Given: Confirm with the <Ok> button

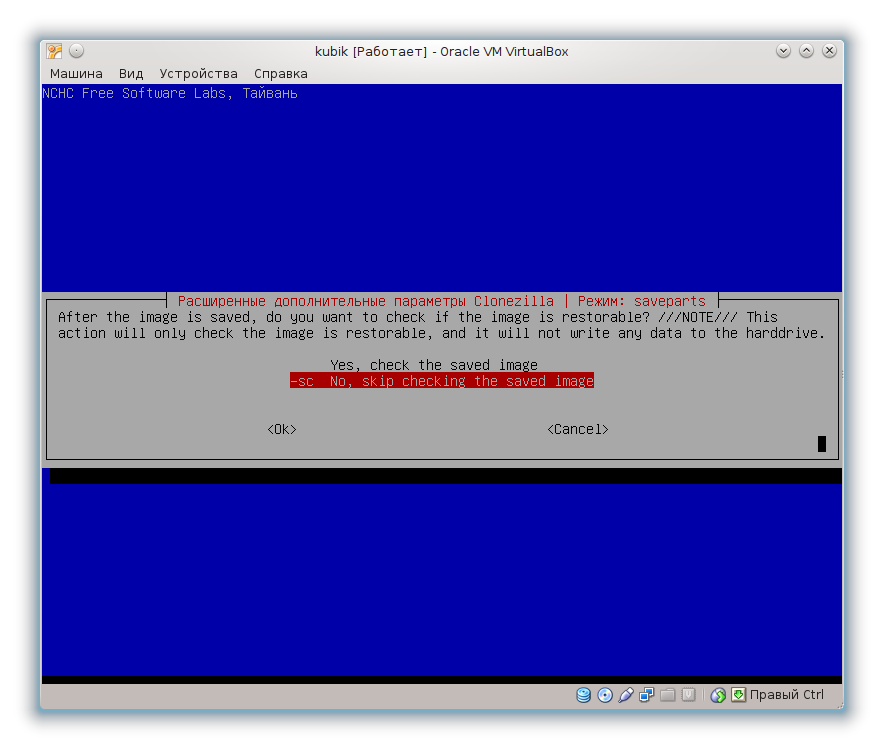Looking at the screenshot, I should point(282,429).
